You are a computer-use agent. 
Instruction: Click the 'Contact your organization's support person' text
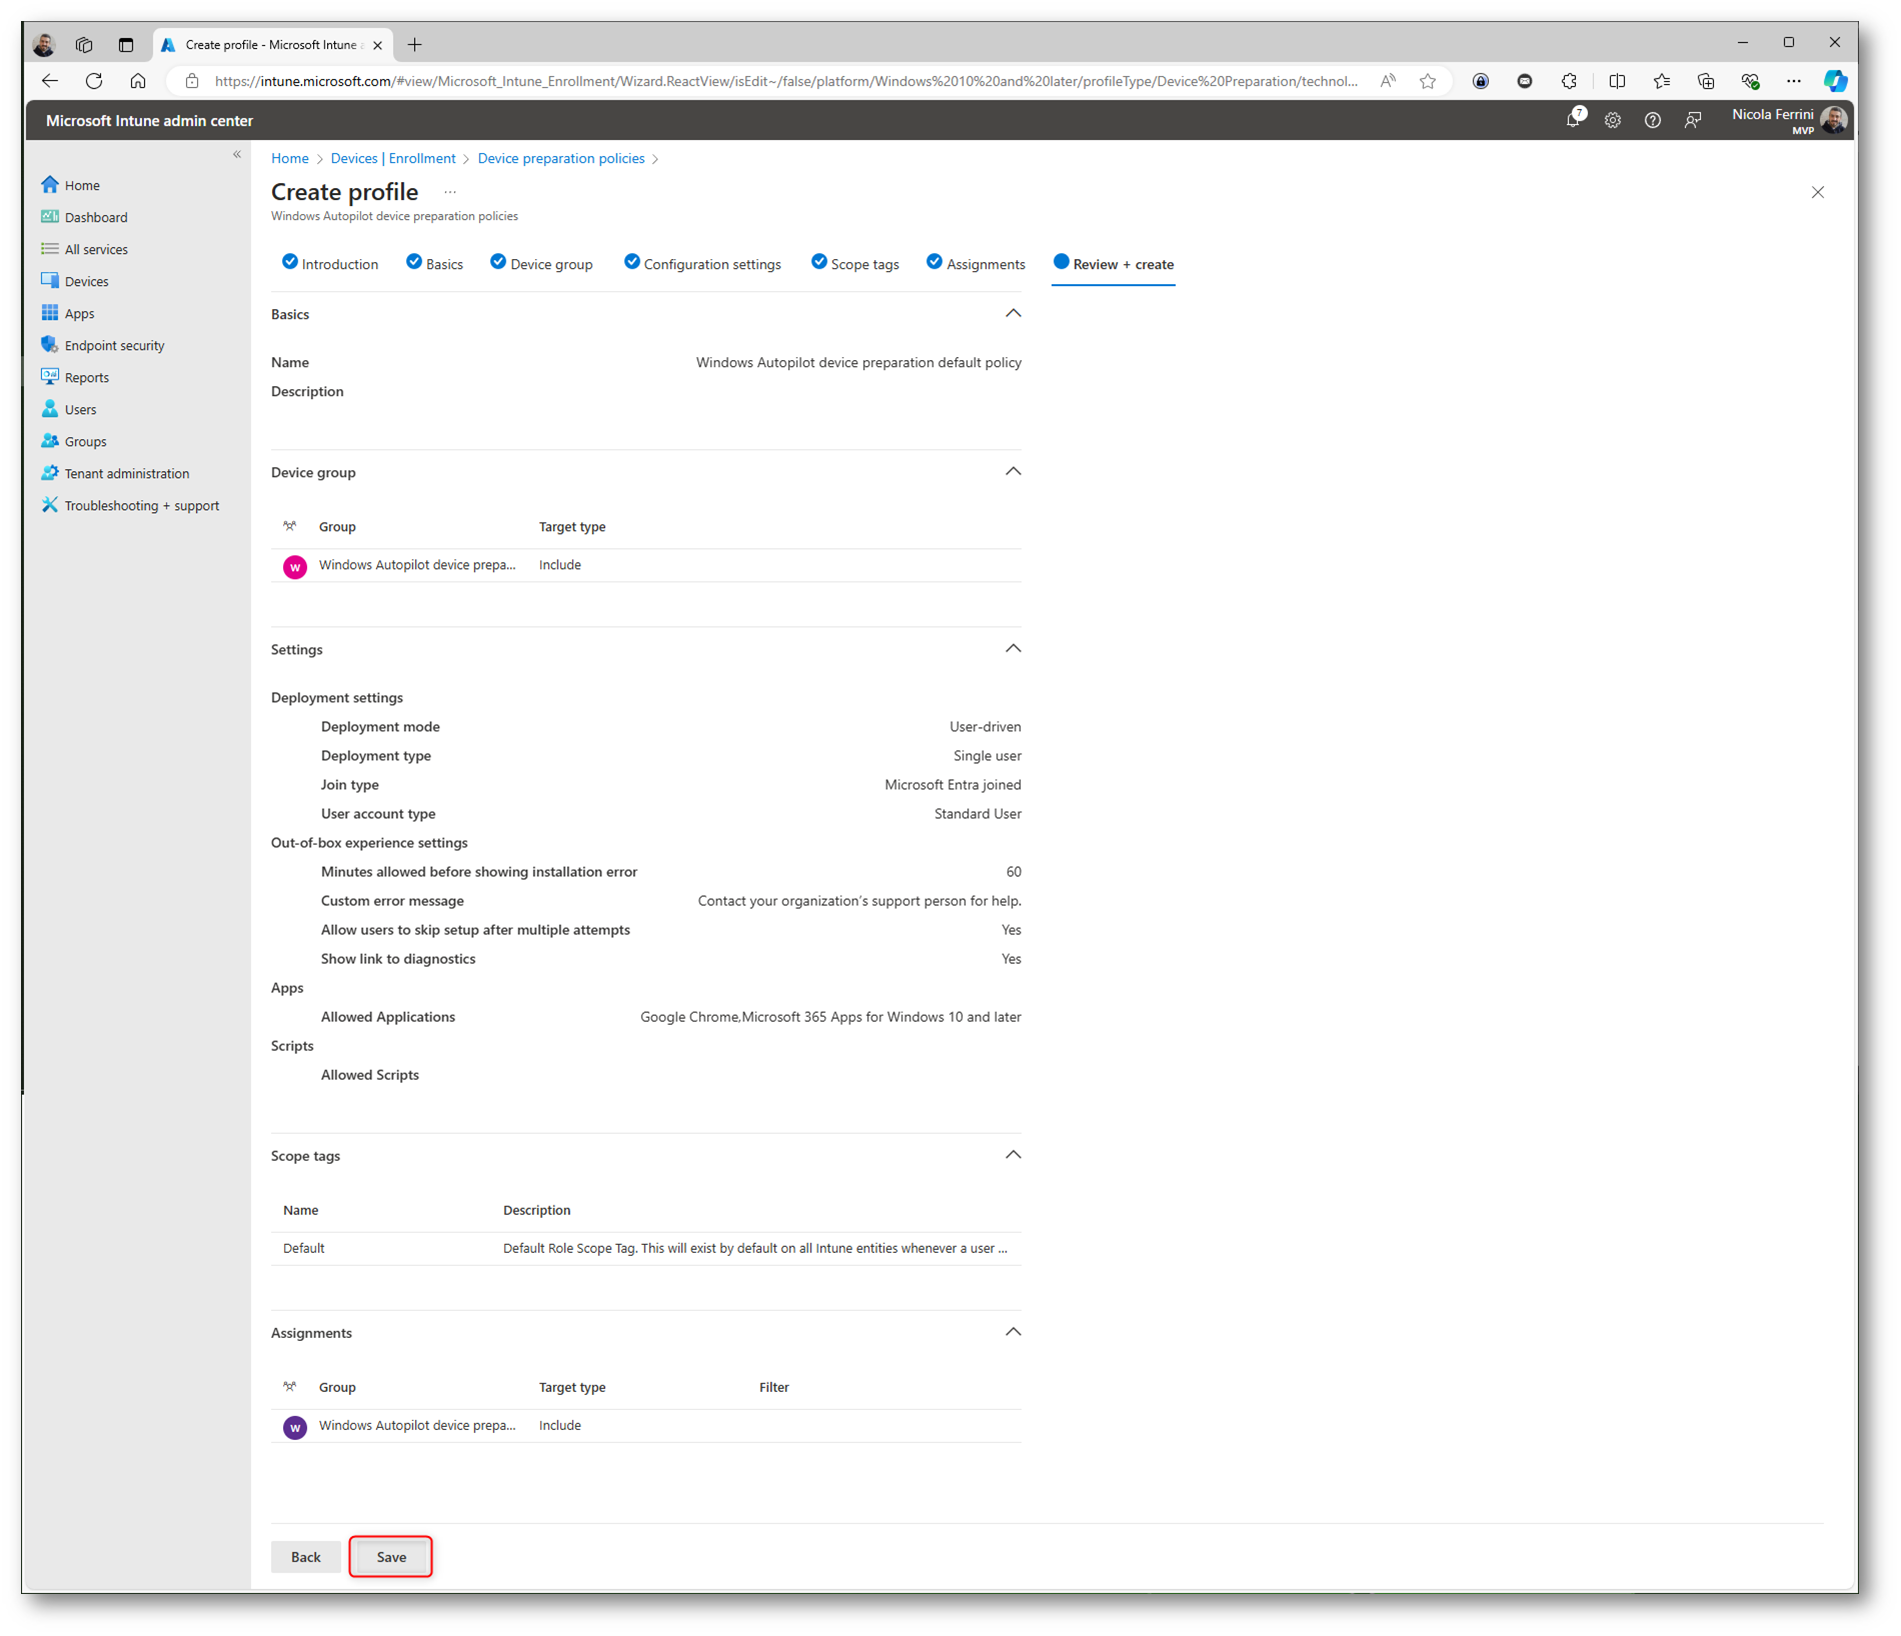pos(860,901)
